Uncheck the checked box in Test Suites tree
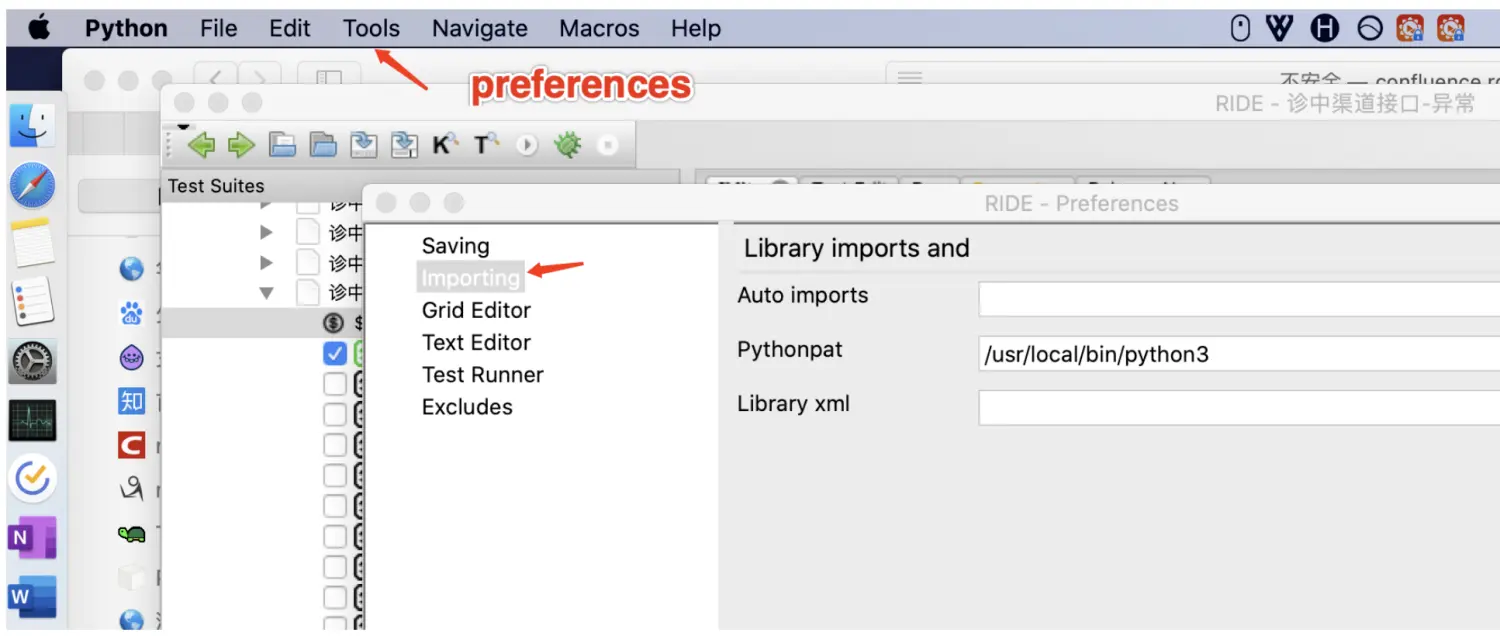 [335, 353]
